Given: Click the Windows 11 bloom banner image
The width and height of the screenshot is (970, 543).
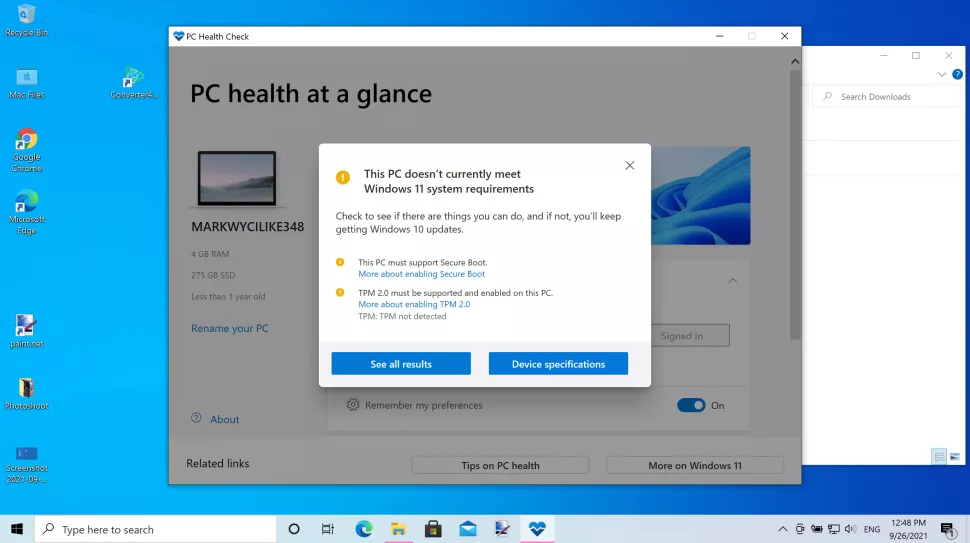Looking at the screenshot, I should point(700,195).
